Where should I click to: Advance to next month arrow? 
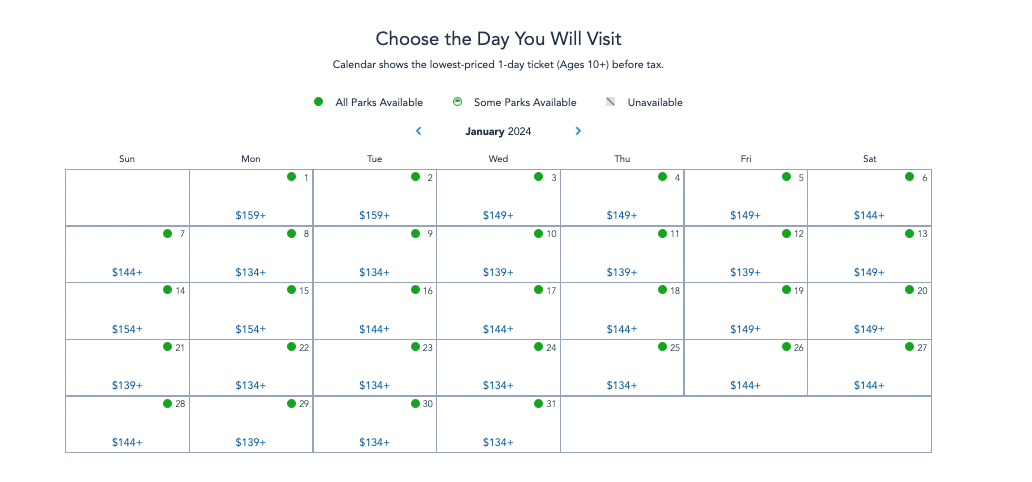[x=578, y=131]
